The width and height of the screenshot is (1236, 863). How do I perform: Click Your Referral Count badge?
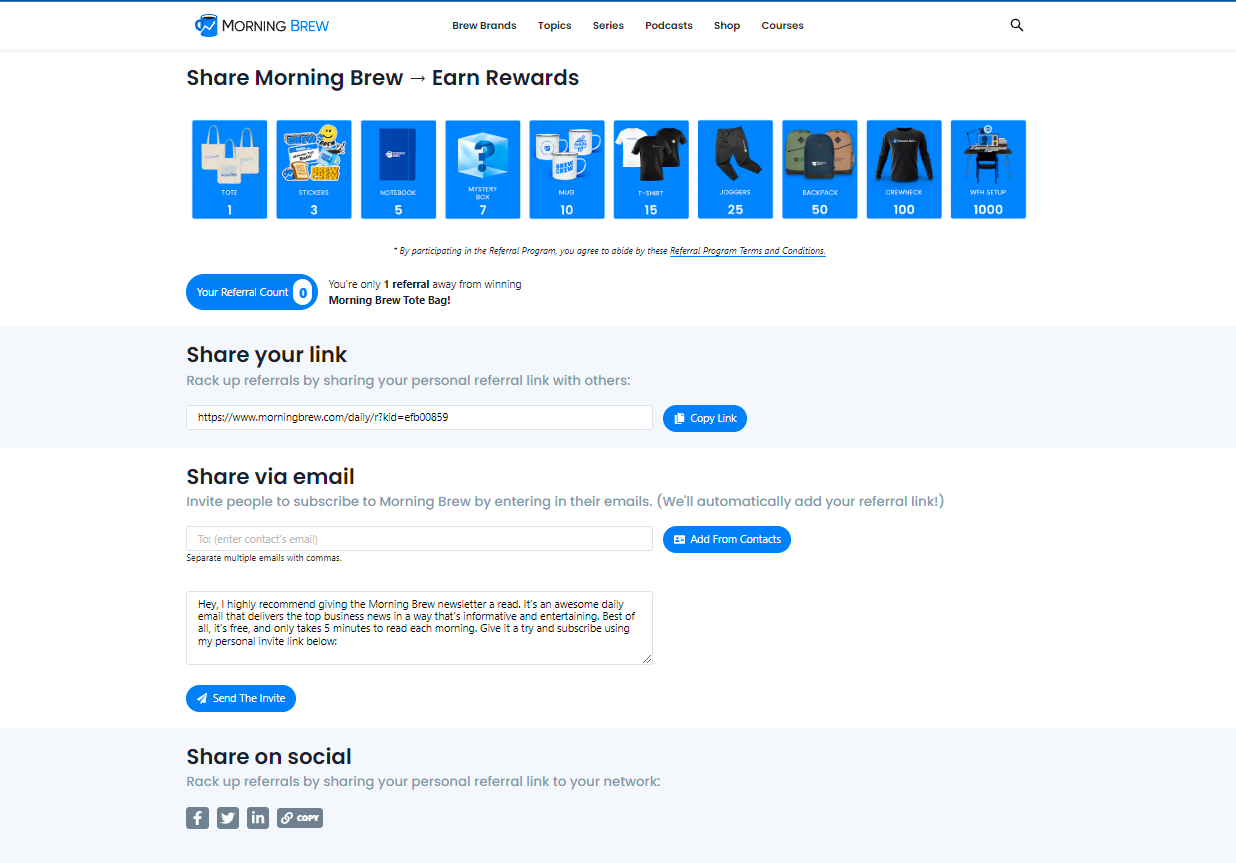tap(252, 292)
